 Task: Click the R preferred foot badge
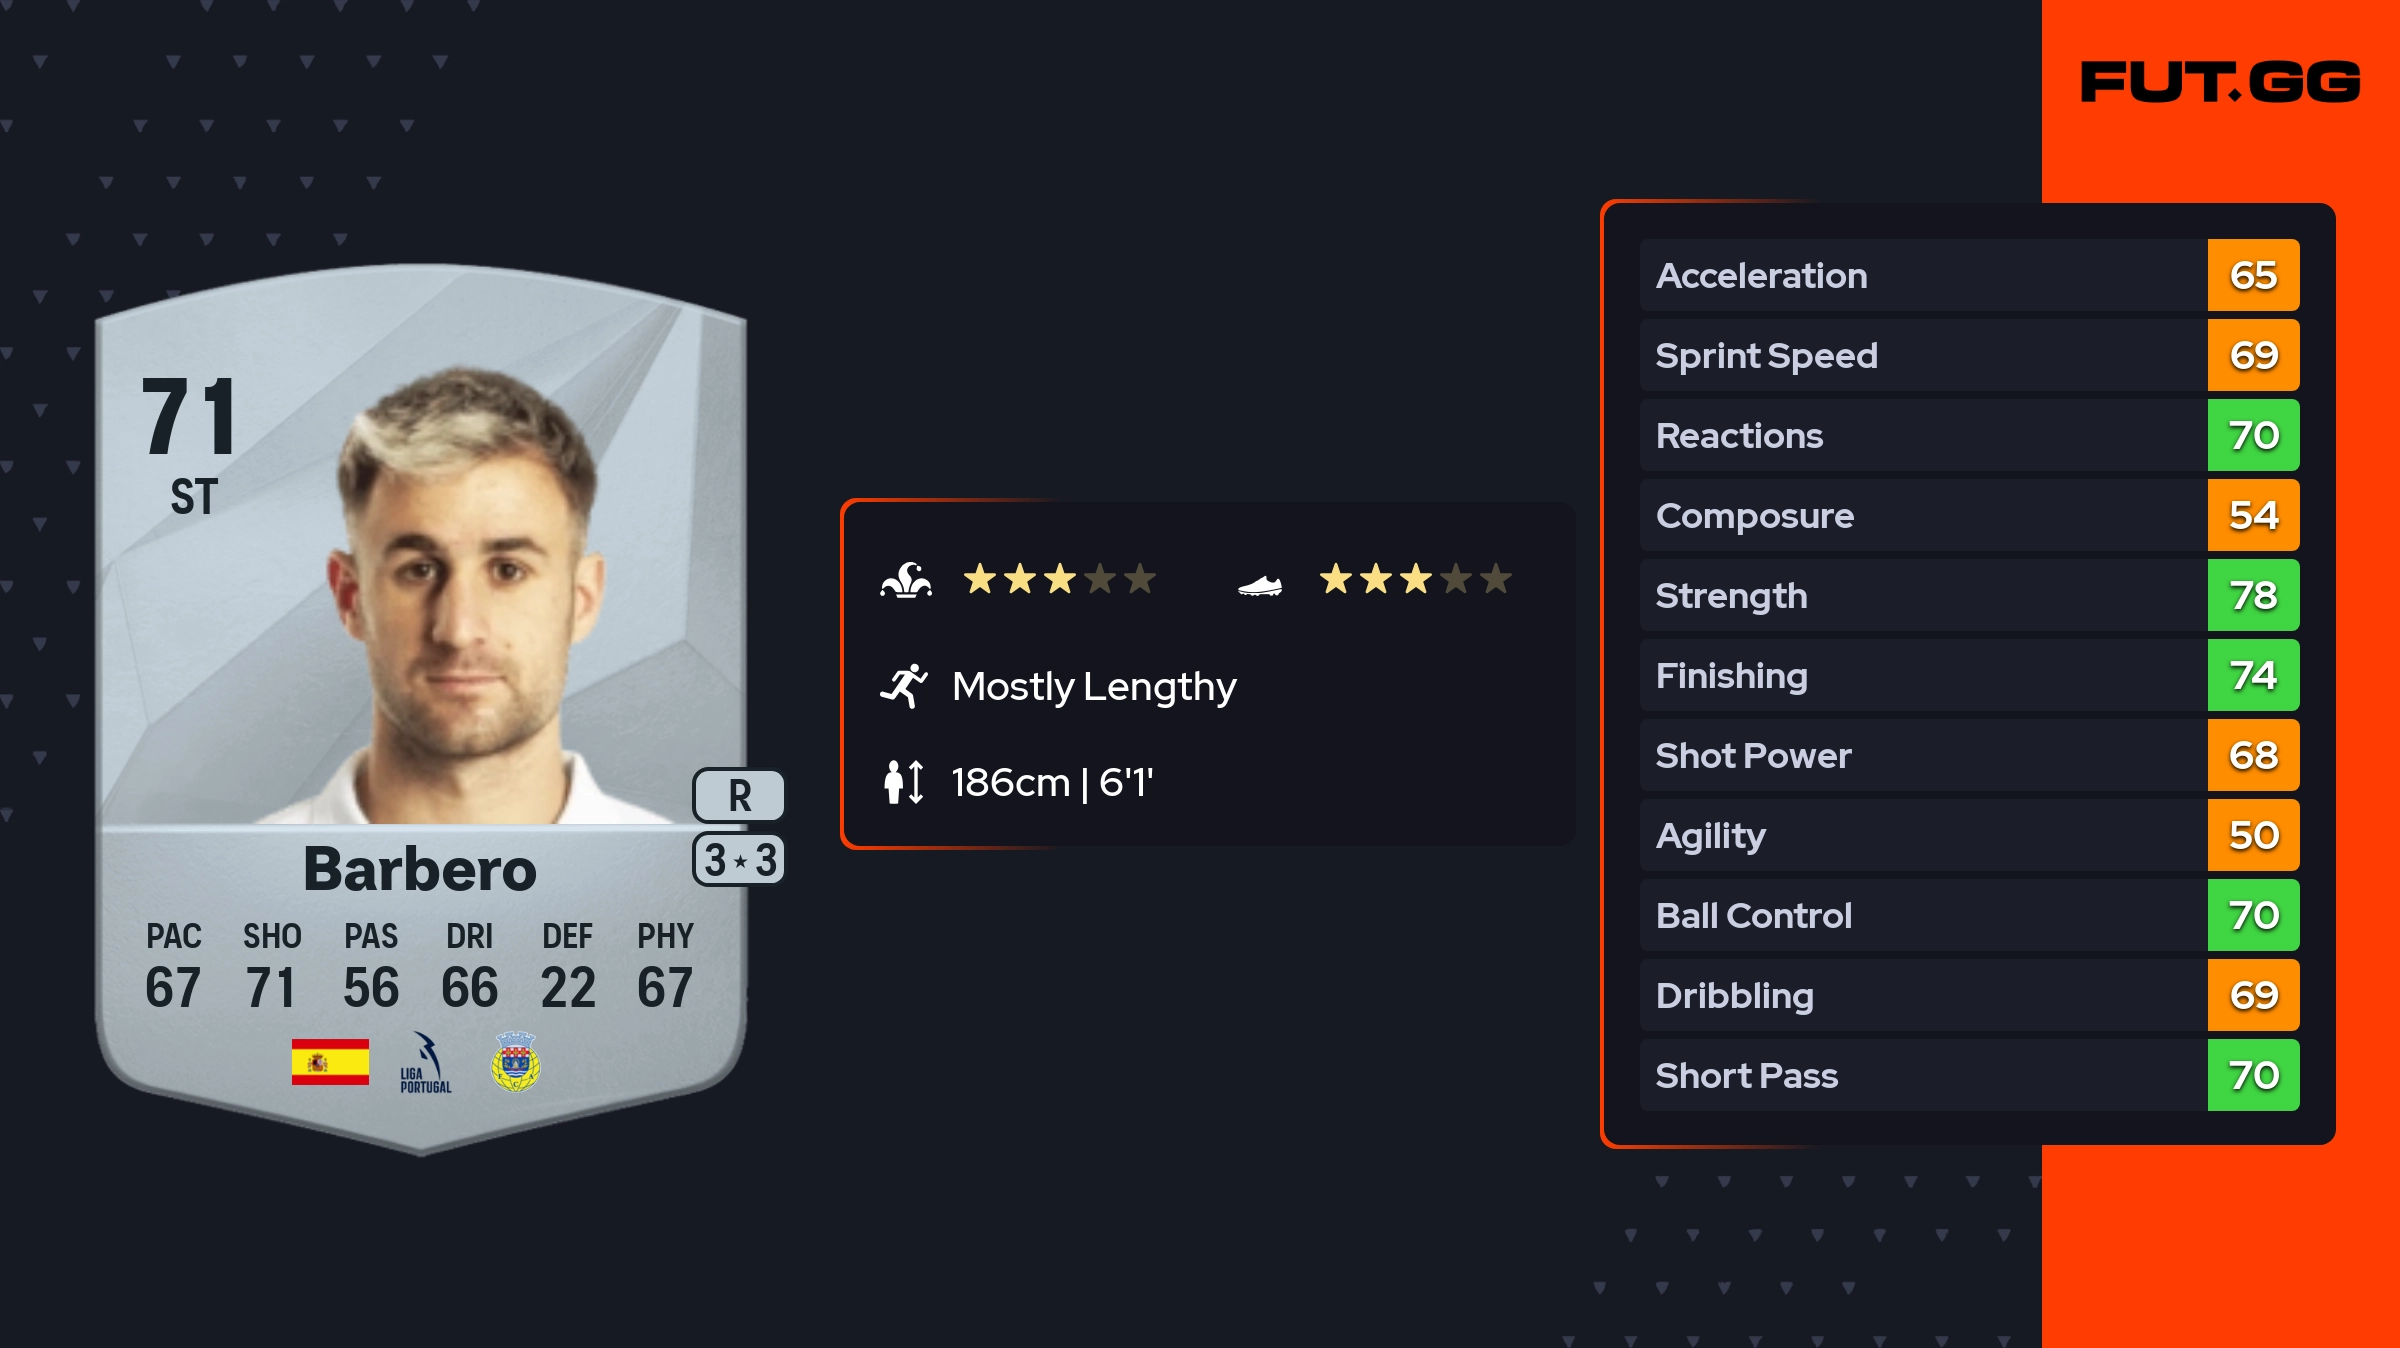739,796
